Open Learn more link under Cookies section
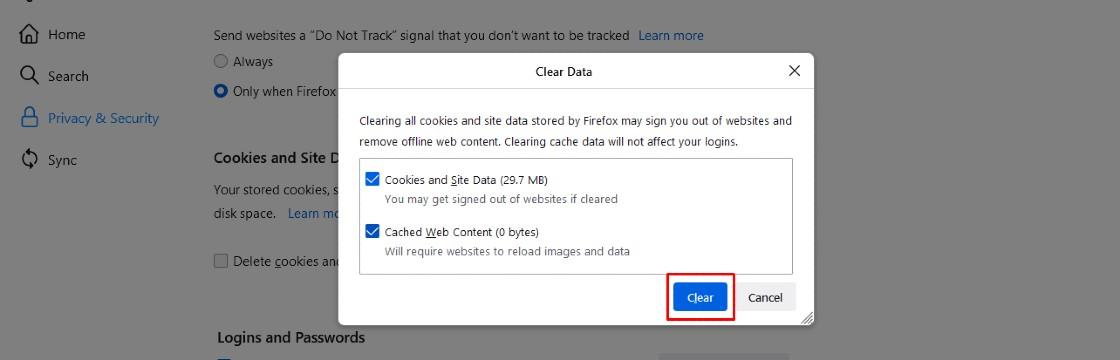1120x360 pixels. (x=313, y=214)
